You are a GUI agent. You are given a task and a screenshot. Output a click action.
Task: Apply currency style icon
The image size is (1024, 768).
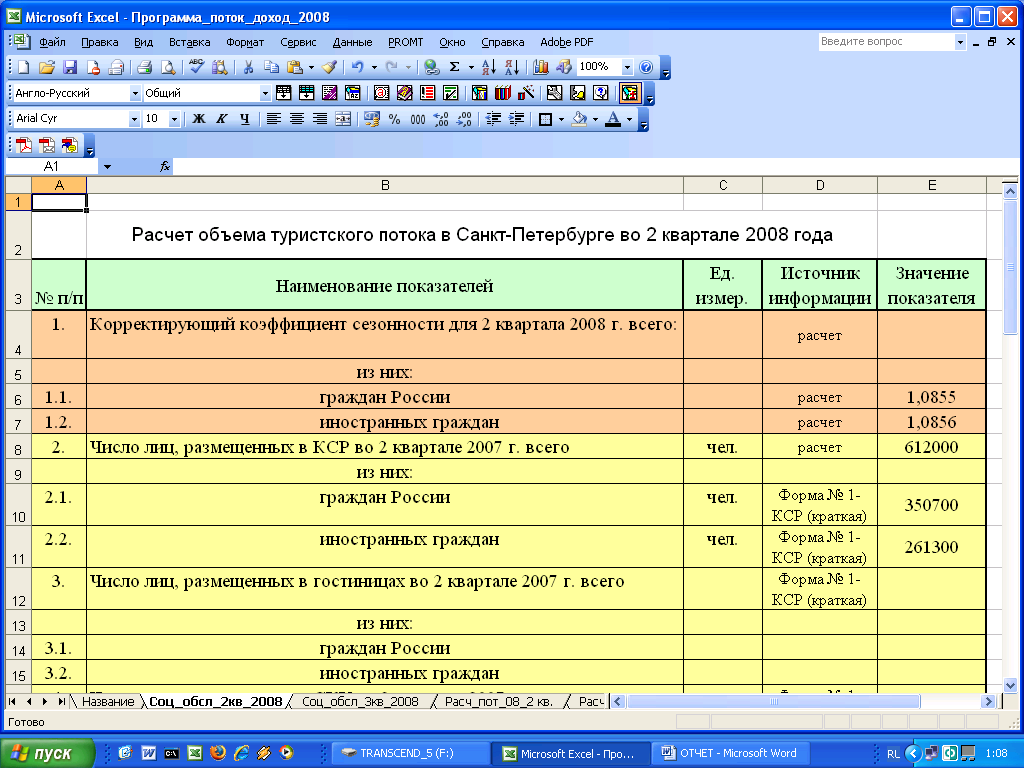click(372, 119)
